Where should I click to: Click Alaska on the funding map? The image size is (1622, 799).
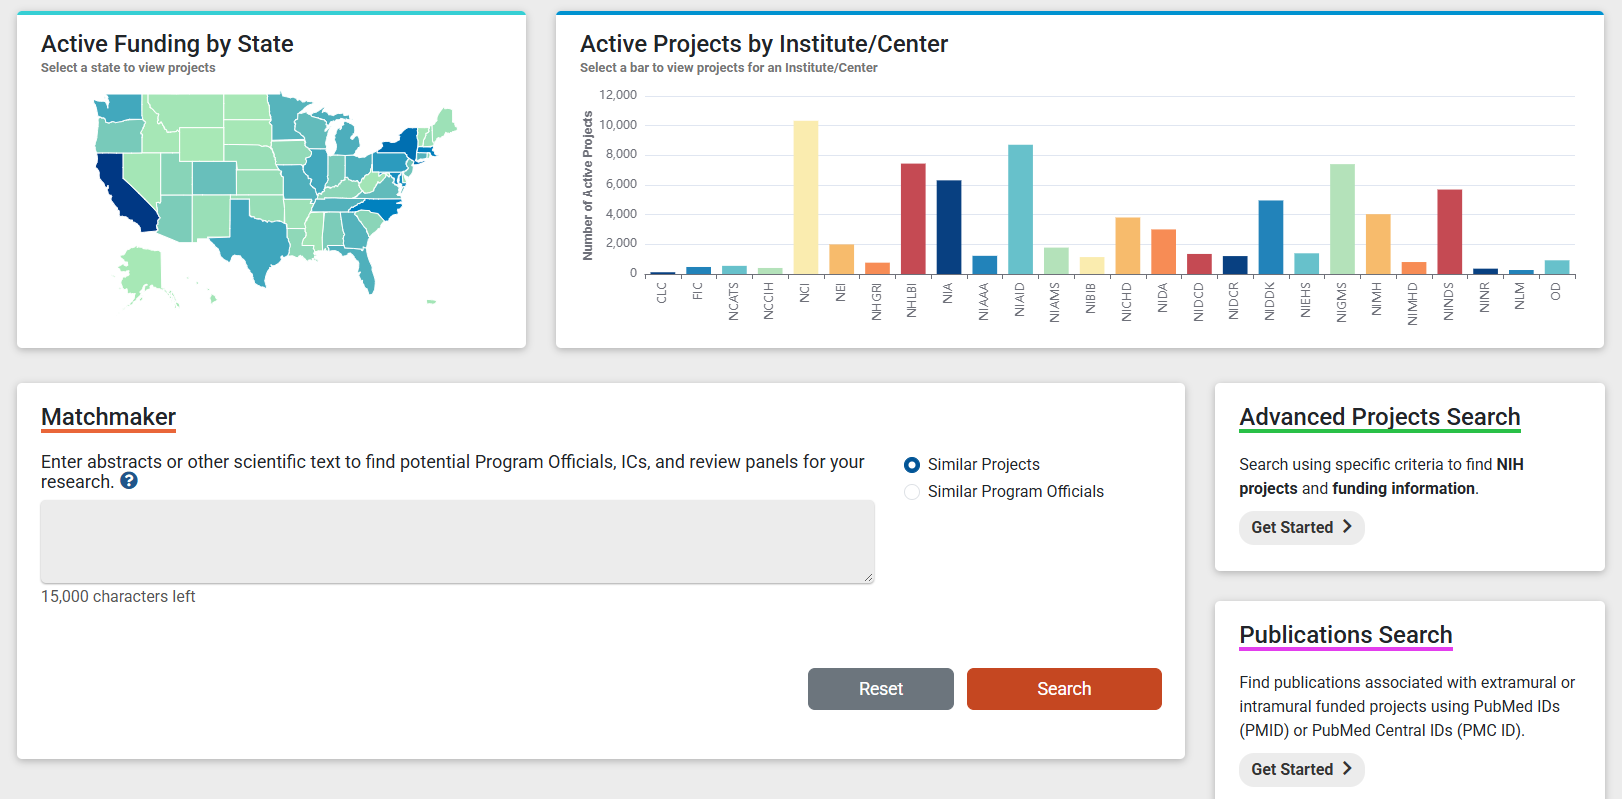tap(142, 269)
